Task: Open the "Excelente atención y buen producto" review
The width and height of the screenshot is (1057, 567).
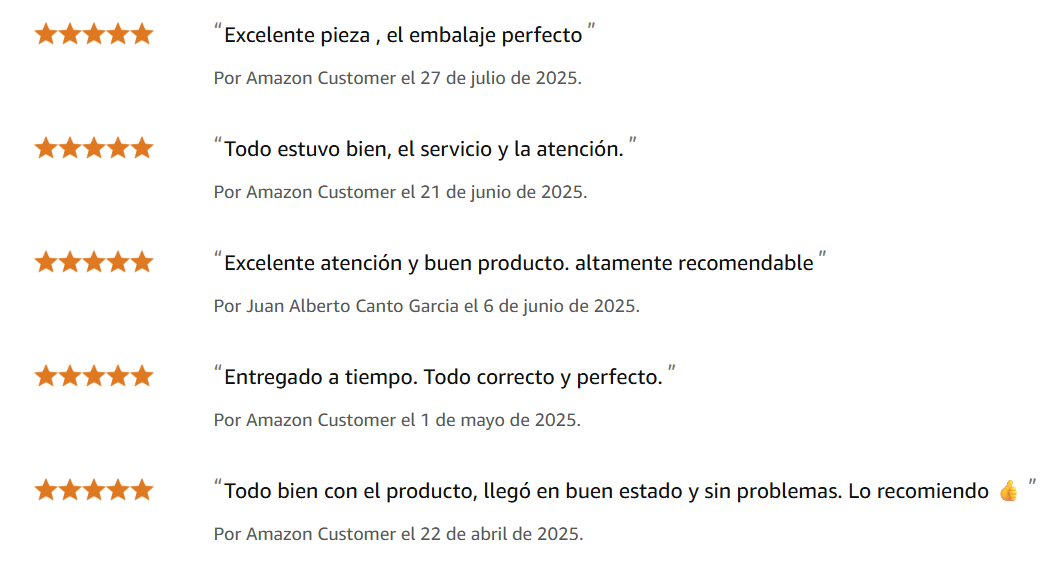Action: 518,264
